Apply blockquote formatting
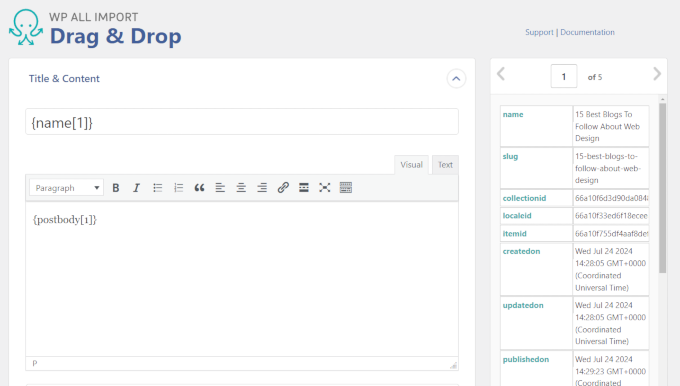This screenshot has width=680, height=386. click(199, 188)
